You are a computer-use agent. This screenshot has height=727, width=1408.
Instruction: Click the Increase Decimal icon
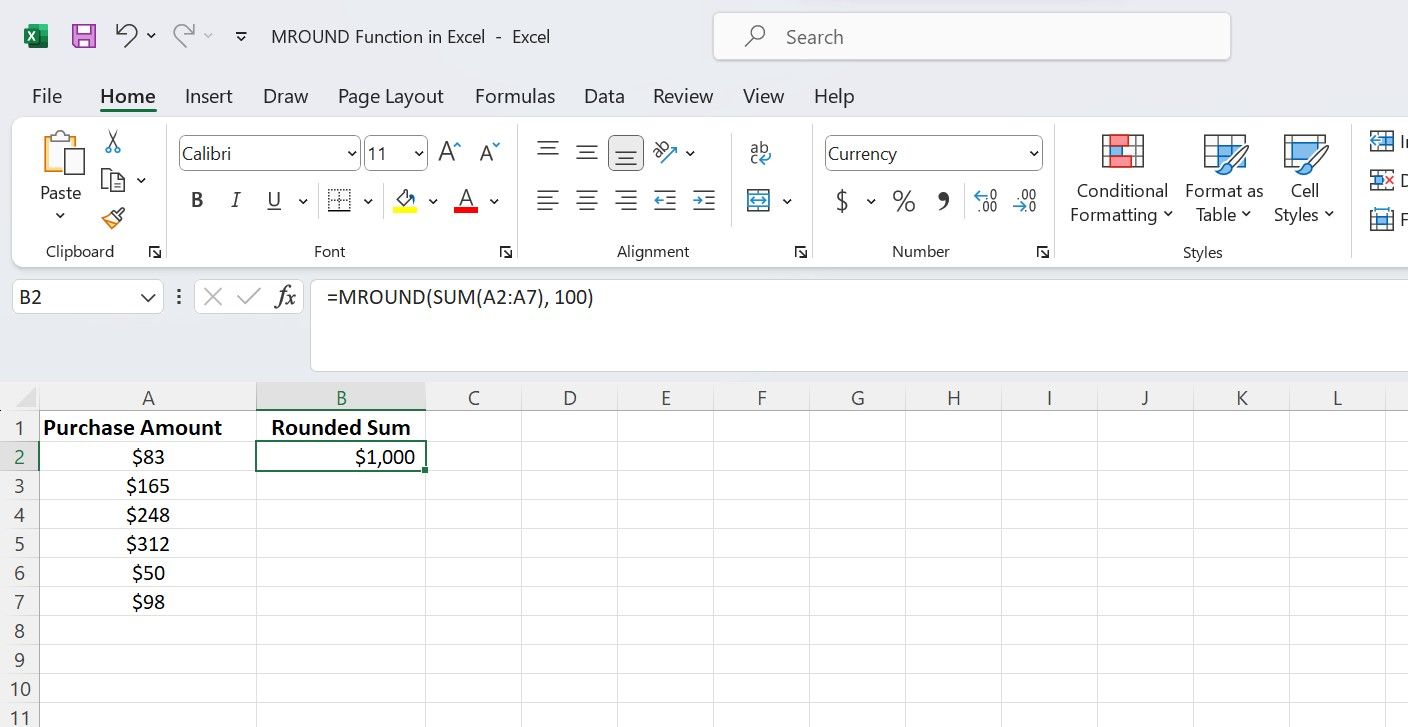(985, 200)
